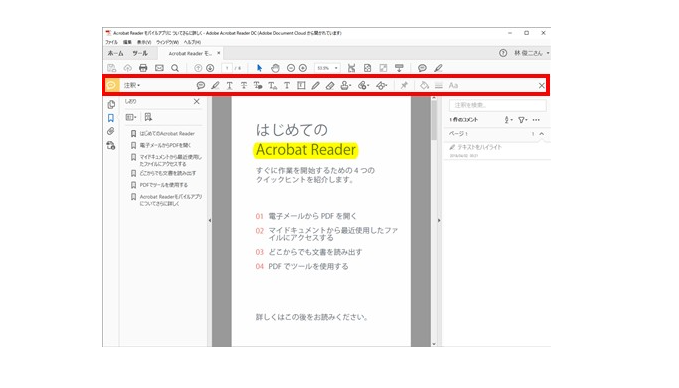Open the ファイル menu
The image size is (679, 388).
point(111,42)
